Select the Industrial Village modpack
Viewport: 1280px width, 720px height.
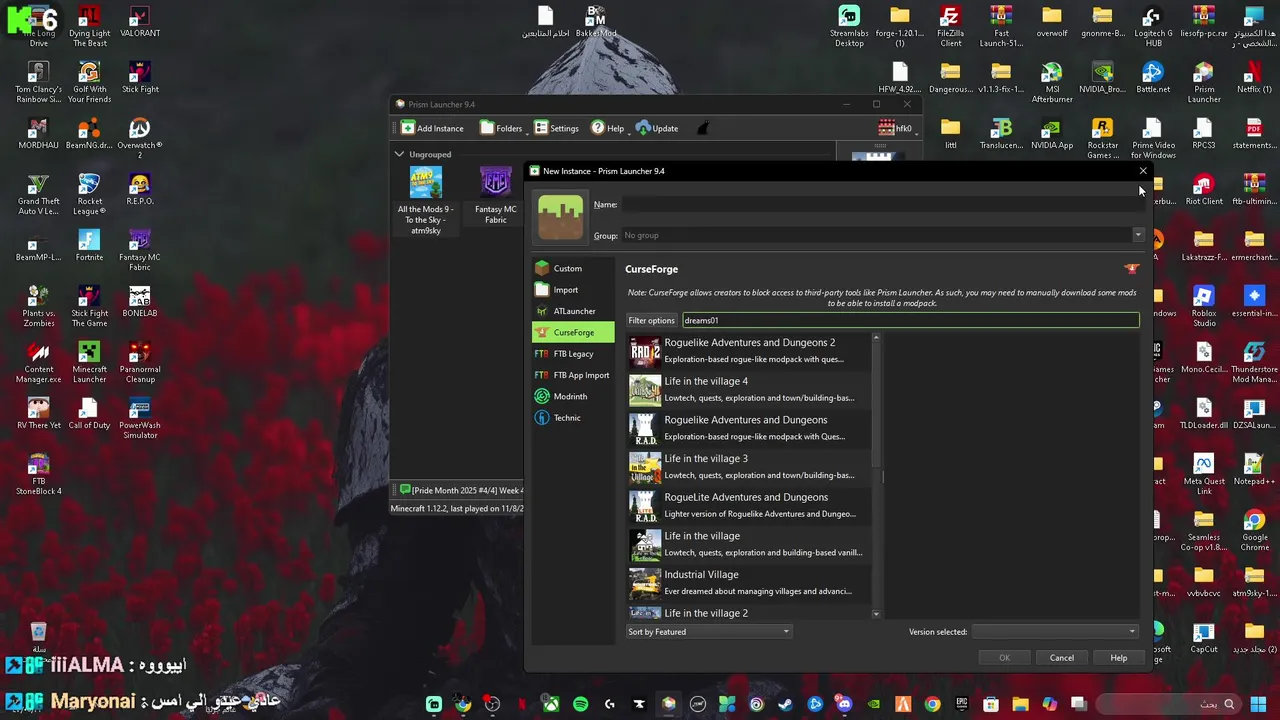(x=749, y=583)
